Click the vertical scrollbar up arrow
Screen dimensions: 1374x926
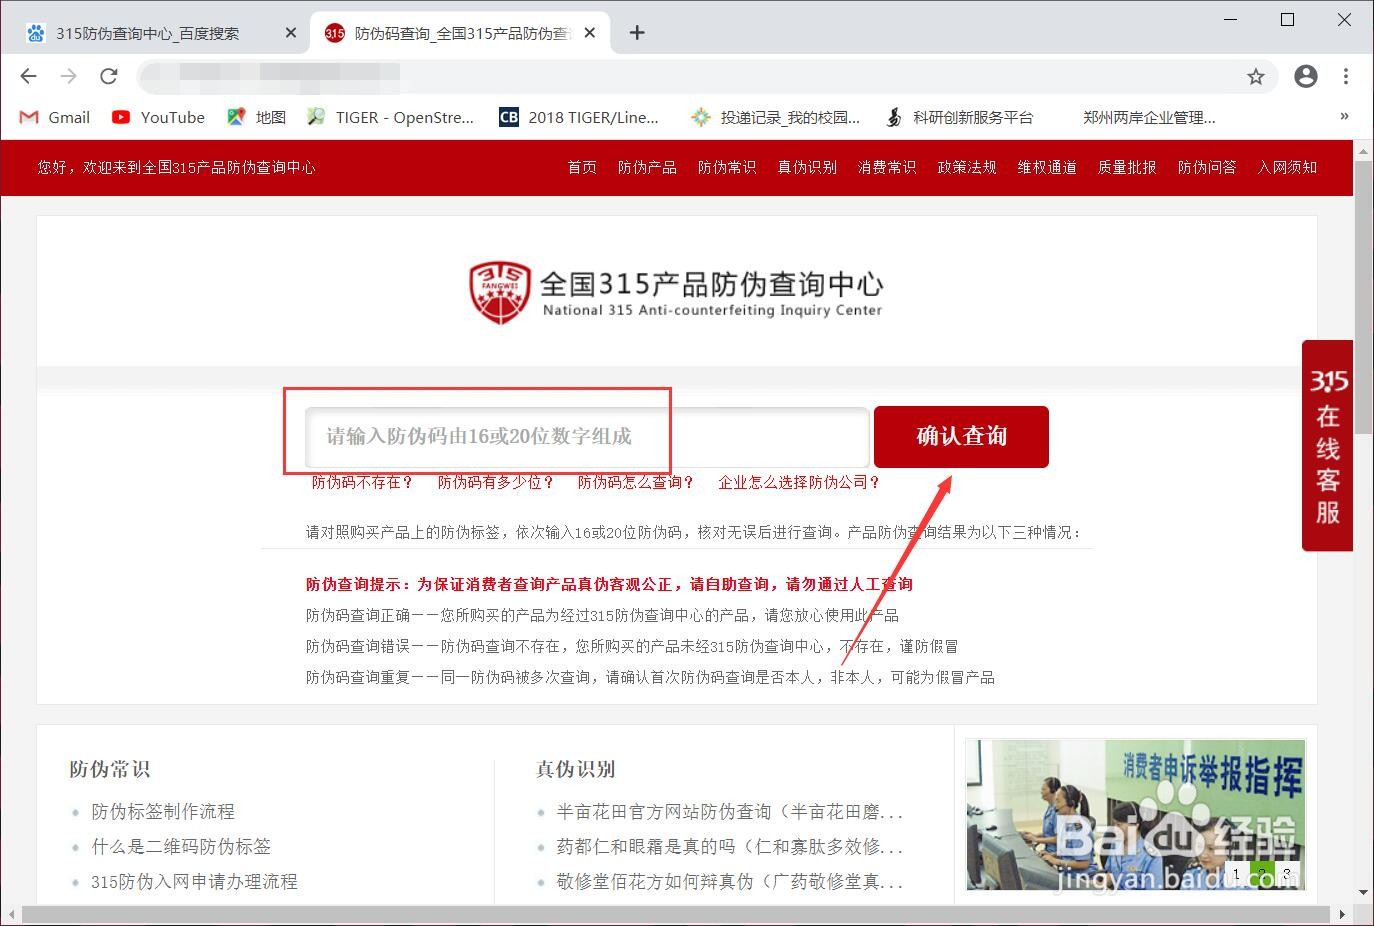[1363, 152]
